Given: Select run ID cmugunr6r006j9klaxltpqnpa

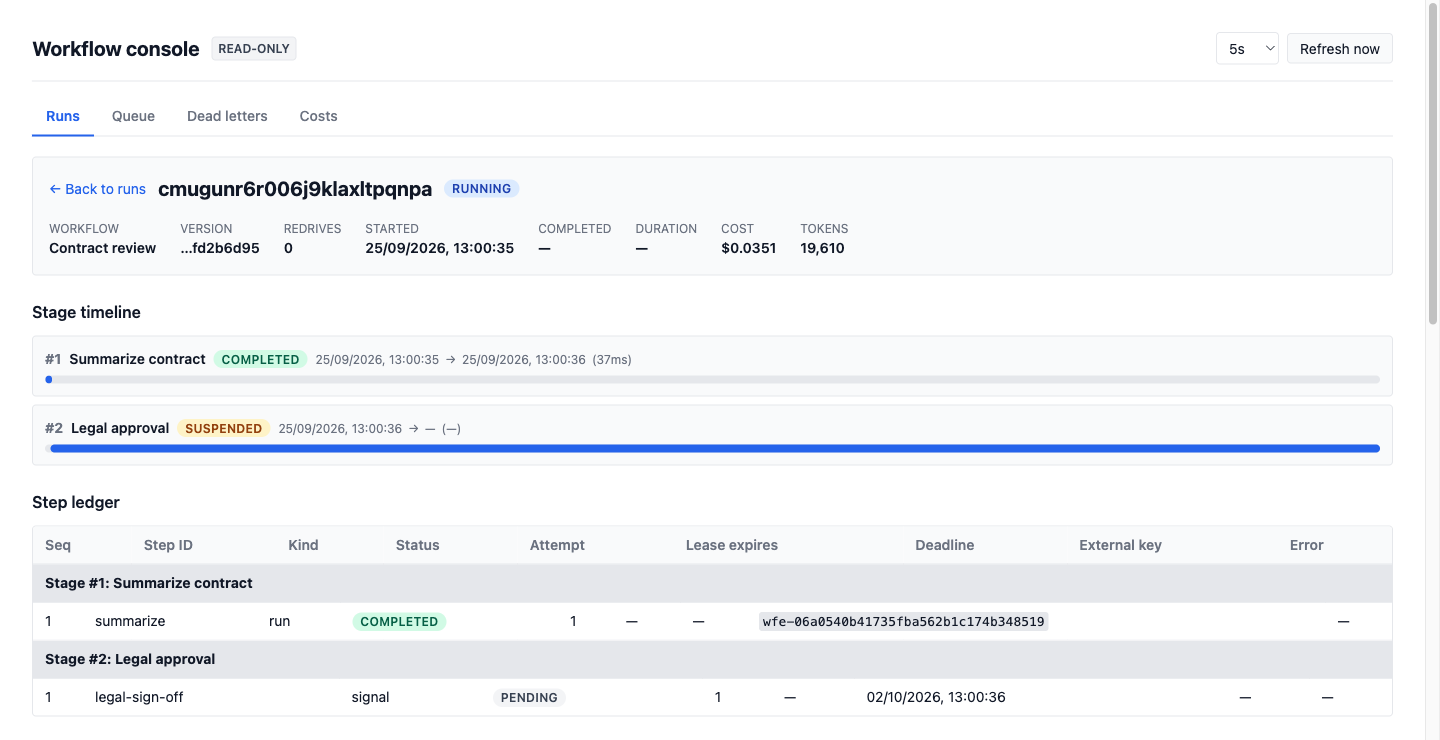Looking at the screenshot, I should tap(295, 189).
